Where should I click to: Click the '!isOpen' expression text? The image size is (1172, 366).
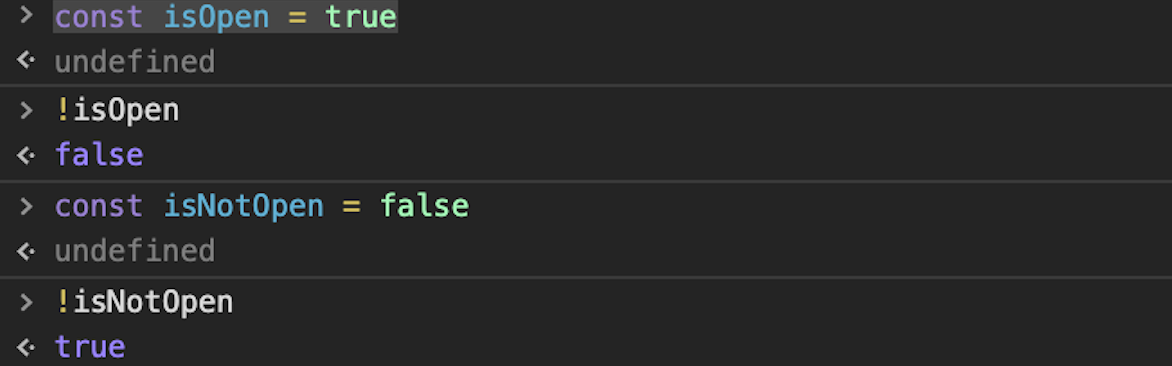click(117, 111)
